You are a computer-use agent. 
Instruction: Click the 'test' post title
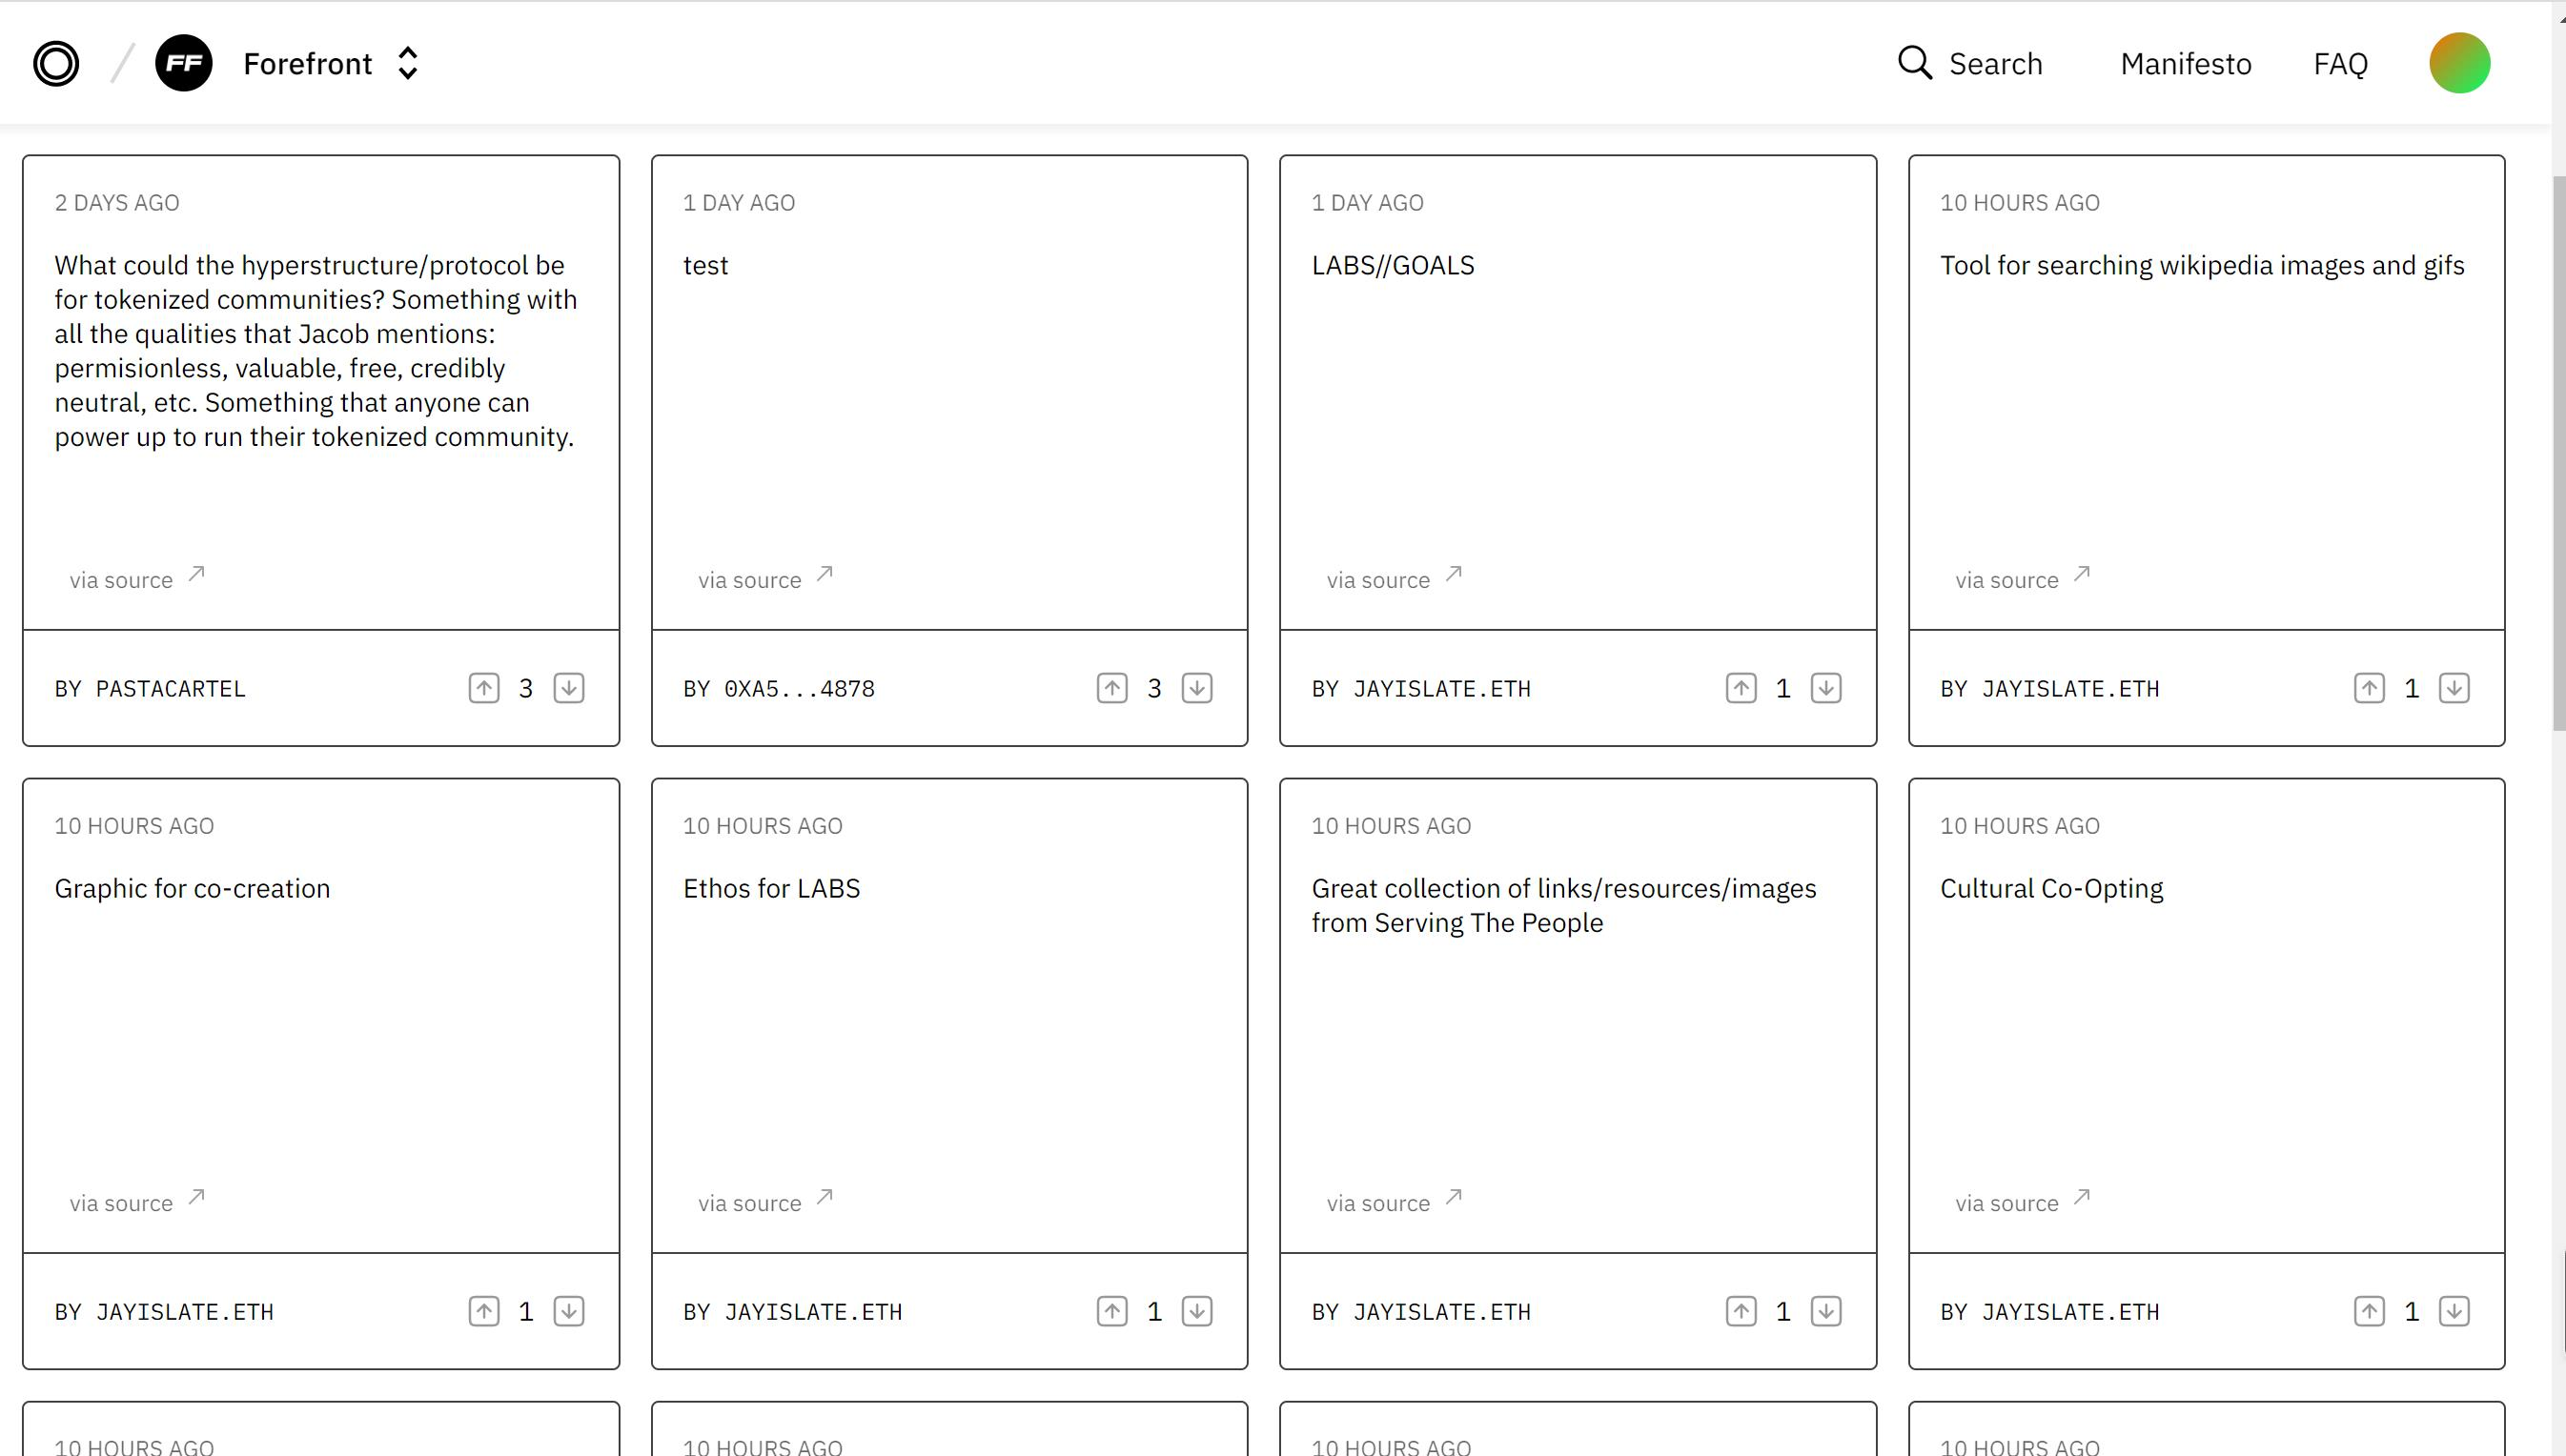coord(706,265)
